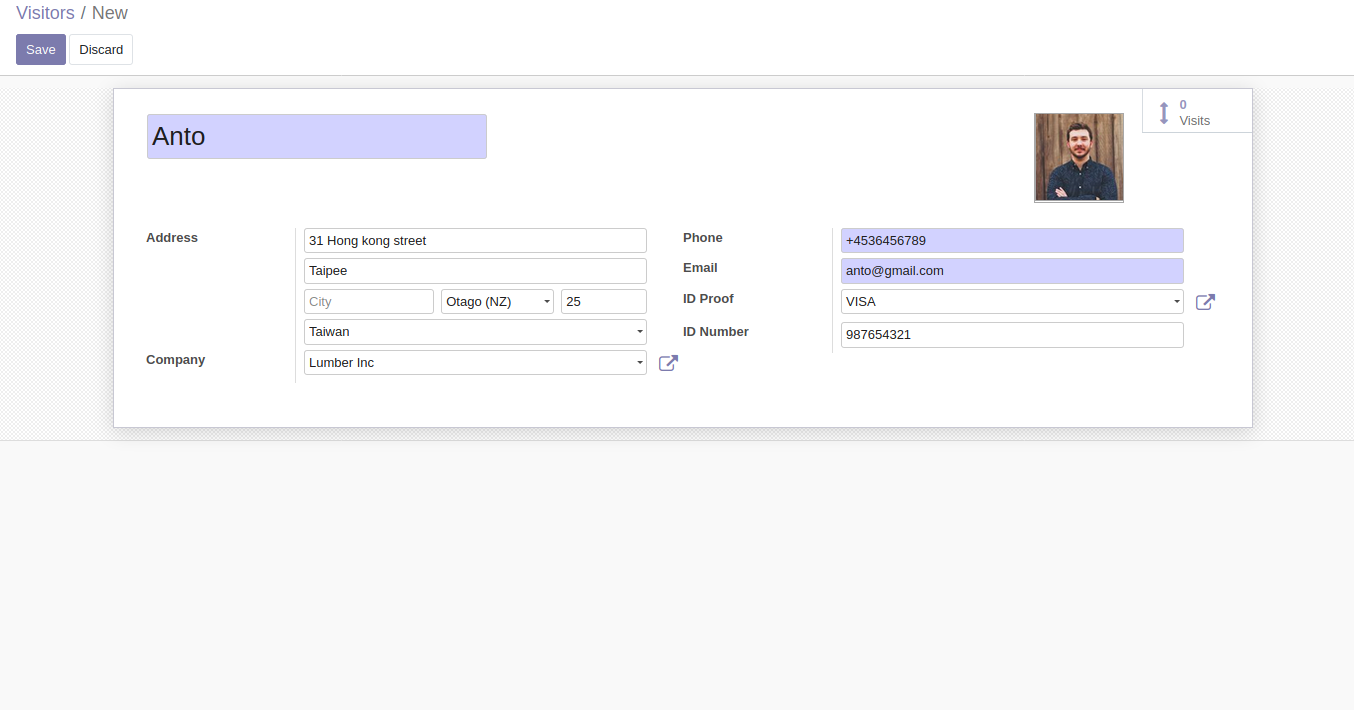Open the VISA ID Proof dropdown
The image size is (1354, 710).
(1176, 302)
